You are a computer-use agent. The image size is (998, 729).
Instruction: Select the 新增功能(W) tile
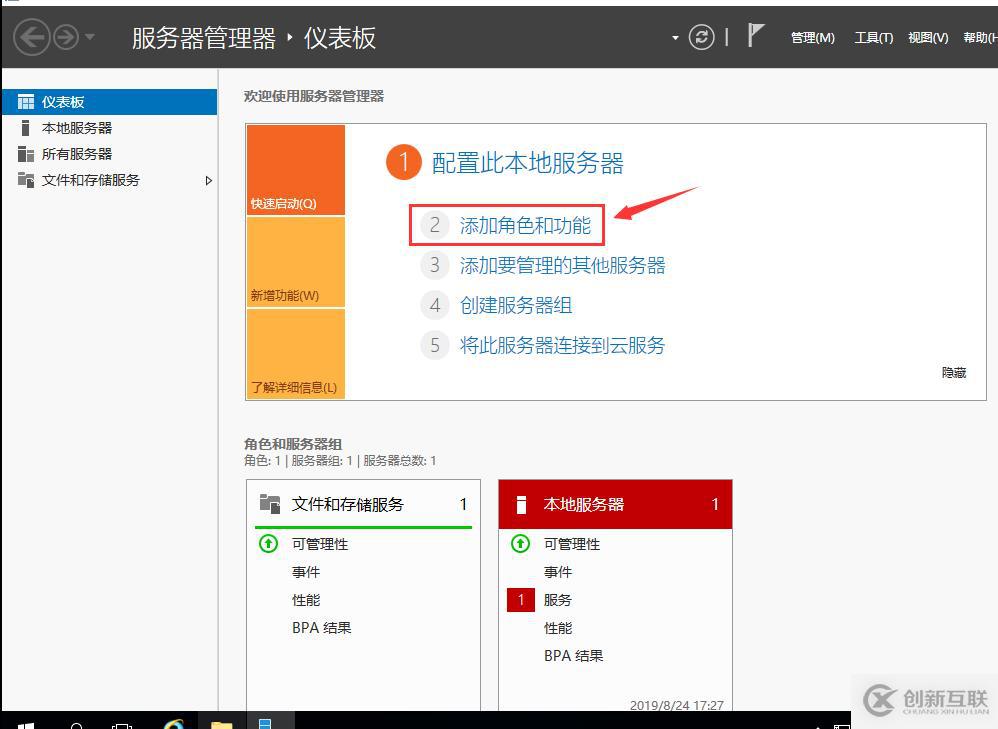coord(296,262)
